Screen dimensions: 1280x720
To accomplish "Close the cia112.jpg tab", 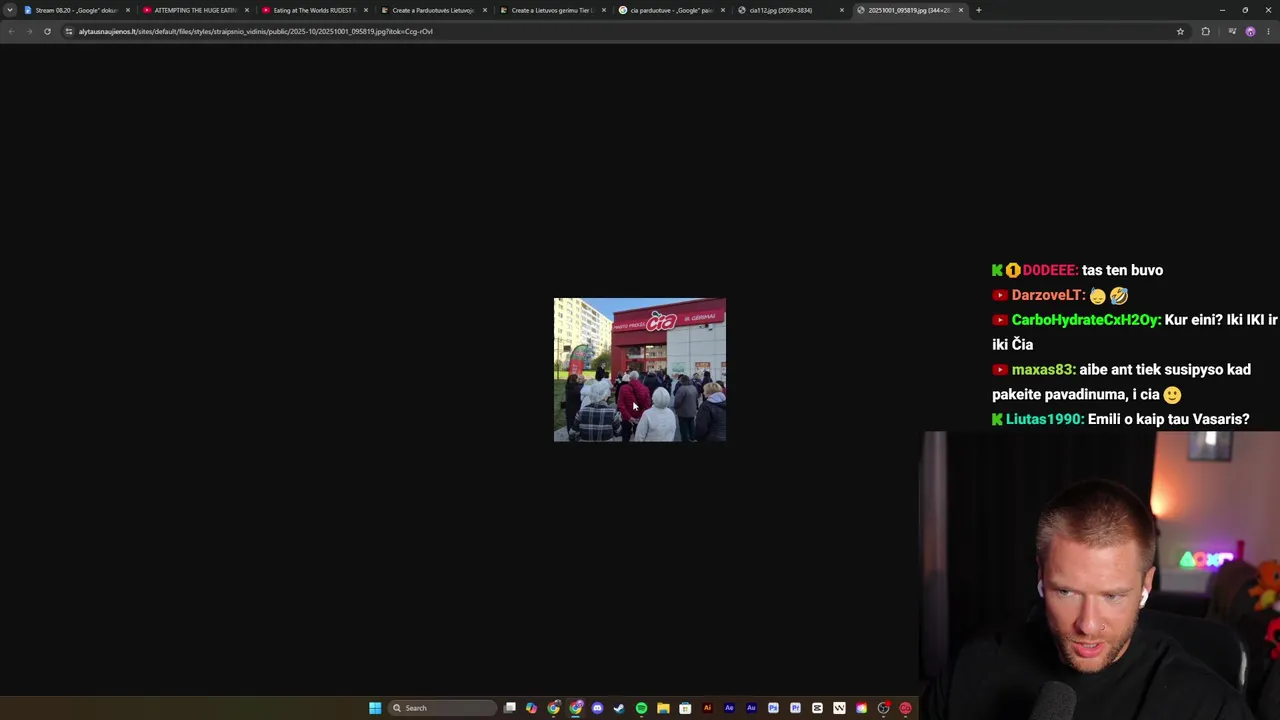I will (x=842, y=10).
